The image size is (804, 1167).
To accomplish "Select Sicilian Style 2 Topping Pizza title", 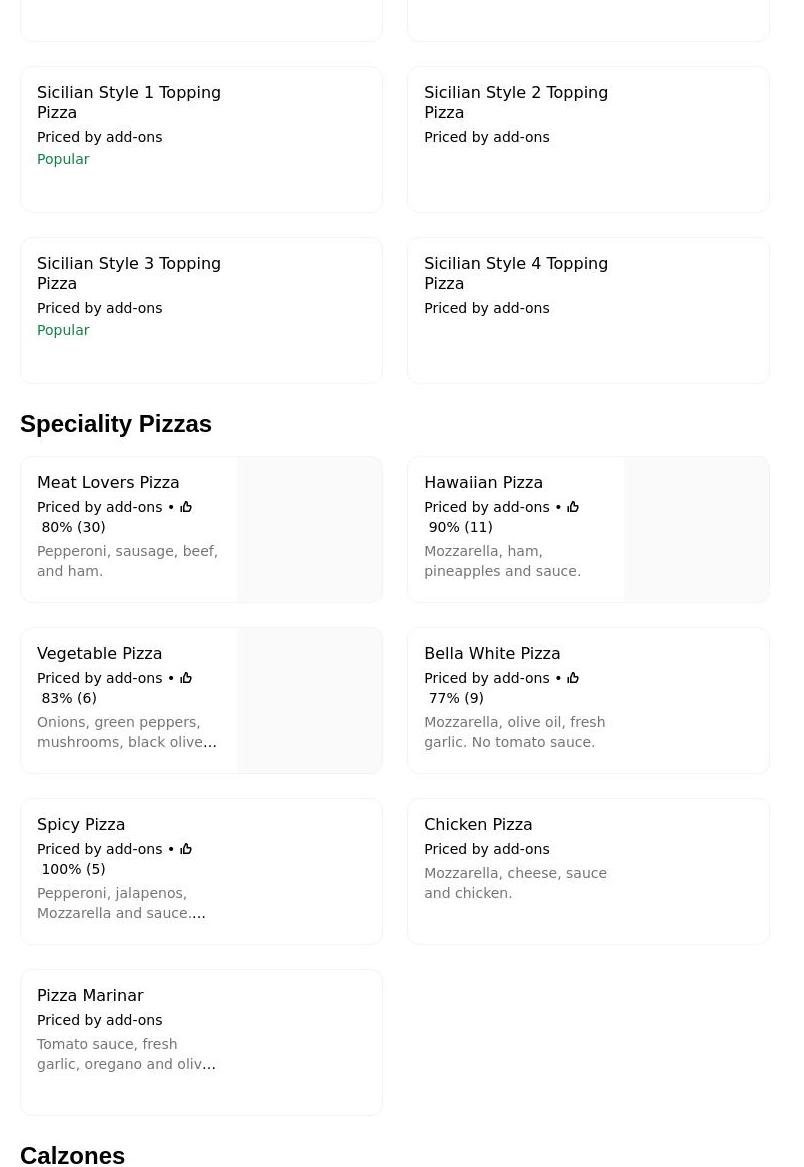I will pyautogui.click(x=516, y=102).
